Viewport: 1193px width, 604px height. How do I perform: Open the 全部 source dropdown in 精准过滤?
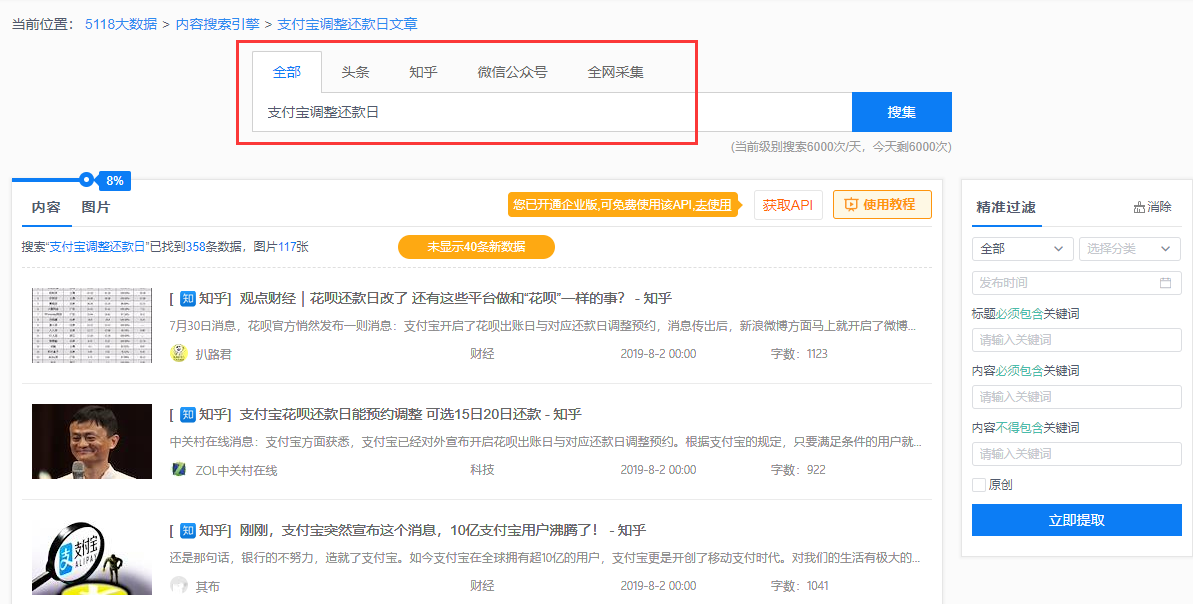tap(1022, 249)
